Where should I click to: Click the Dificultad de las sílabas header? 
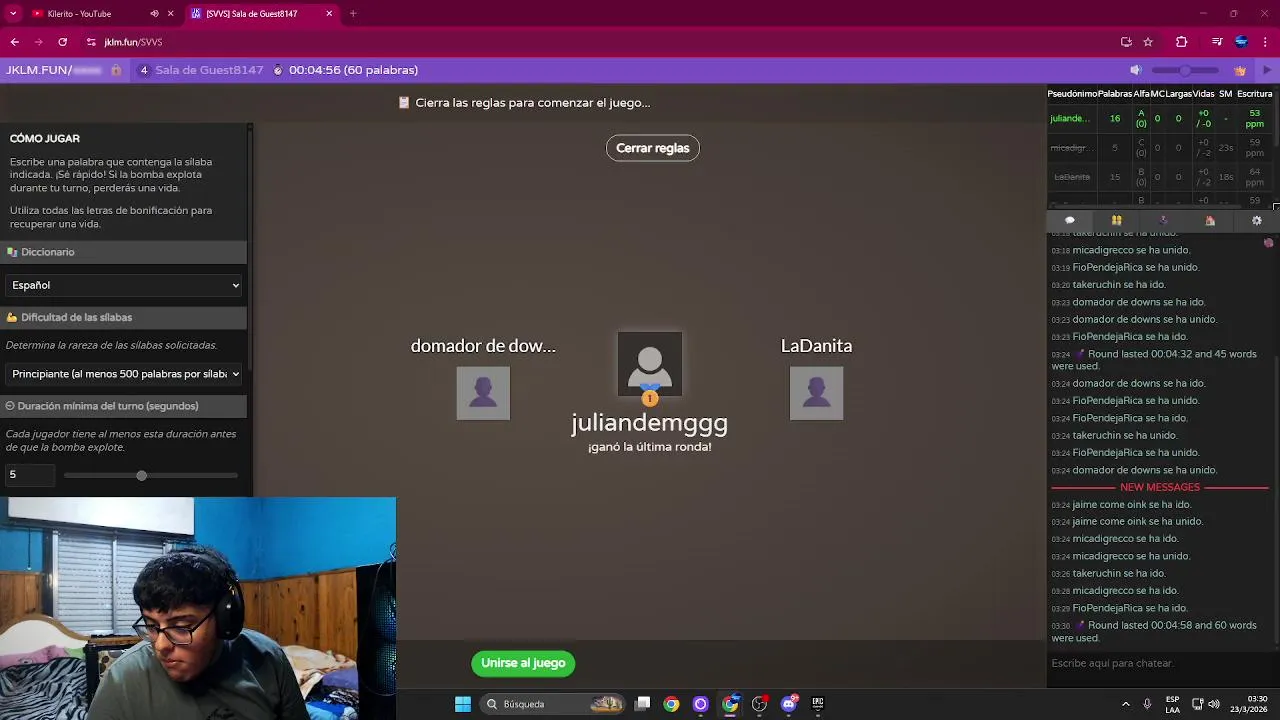[x=124, y=317]
